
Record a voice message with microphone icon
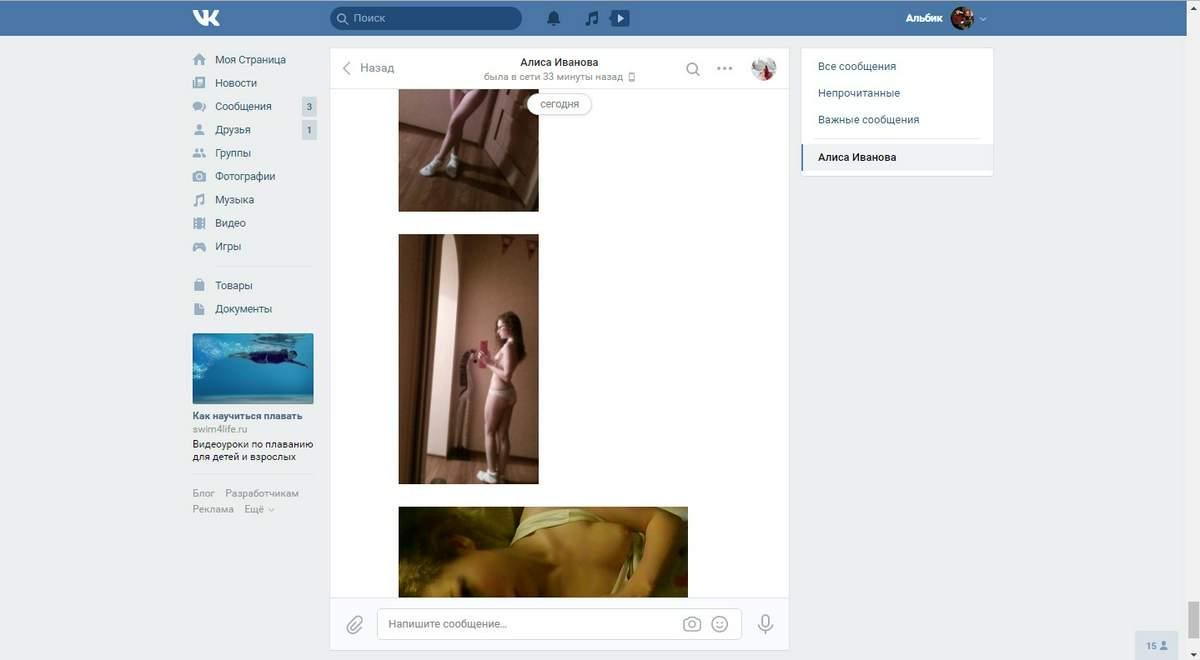point(765,624)
